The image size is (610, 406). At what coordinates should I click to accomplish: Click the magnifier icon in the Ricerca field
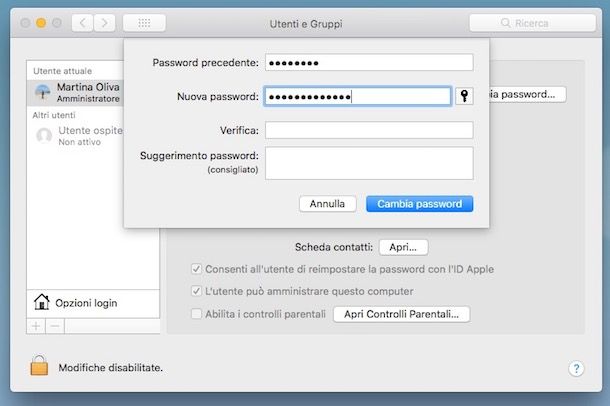coord(505,23)
